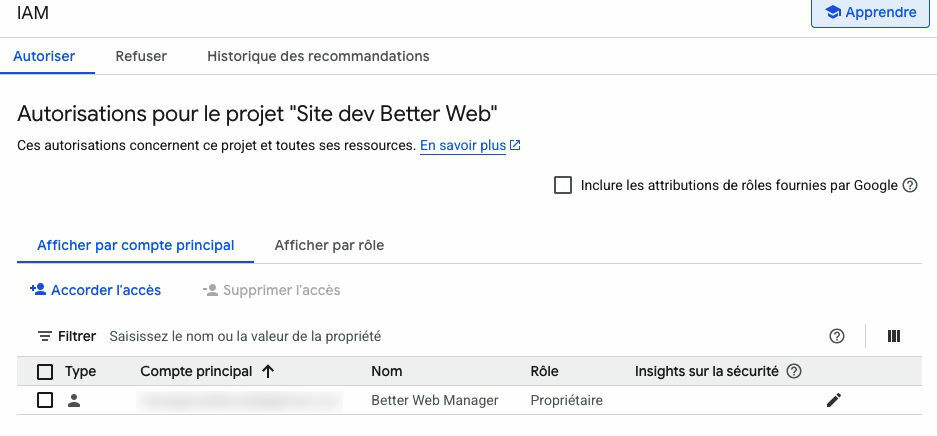937x436 pixels.
Task: Click the help icon next to the filter bar
Action: tap(837, 336)
